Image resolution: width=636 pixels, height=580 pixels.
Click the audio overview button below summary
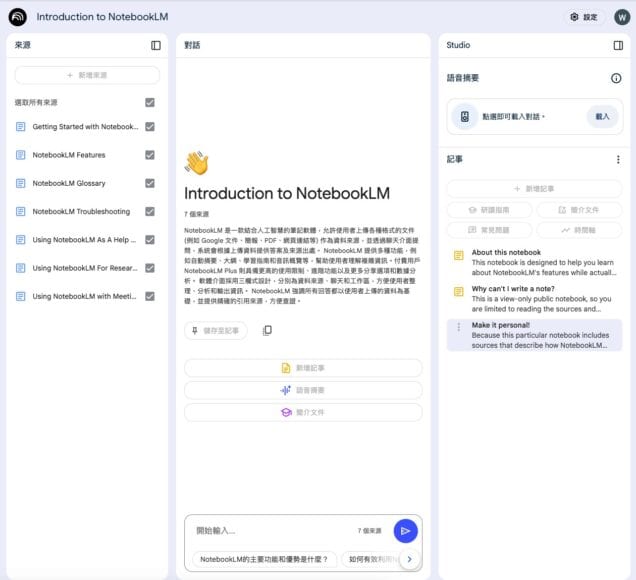coord(303,391)
